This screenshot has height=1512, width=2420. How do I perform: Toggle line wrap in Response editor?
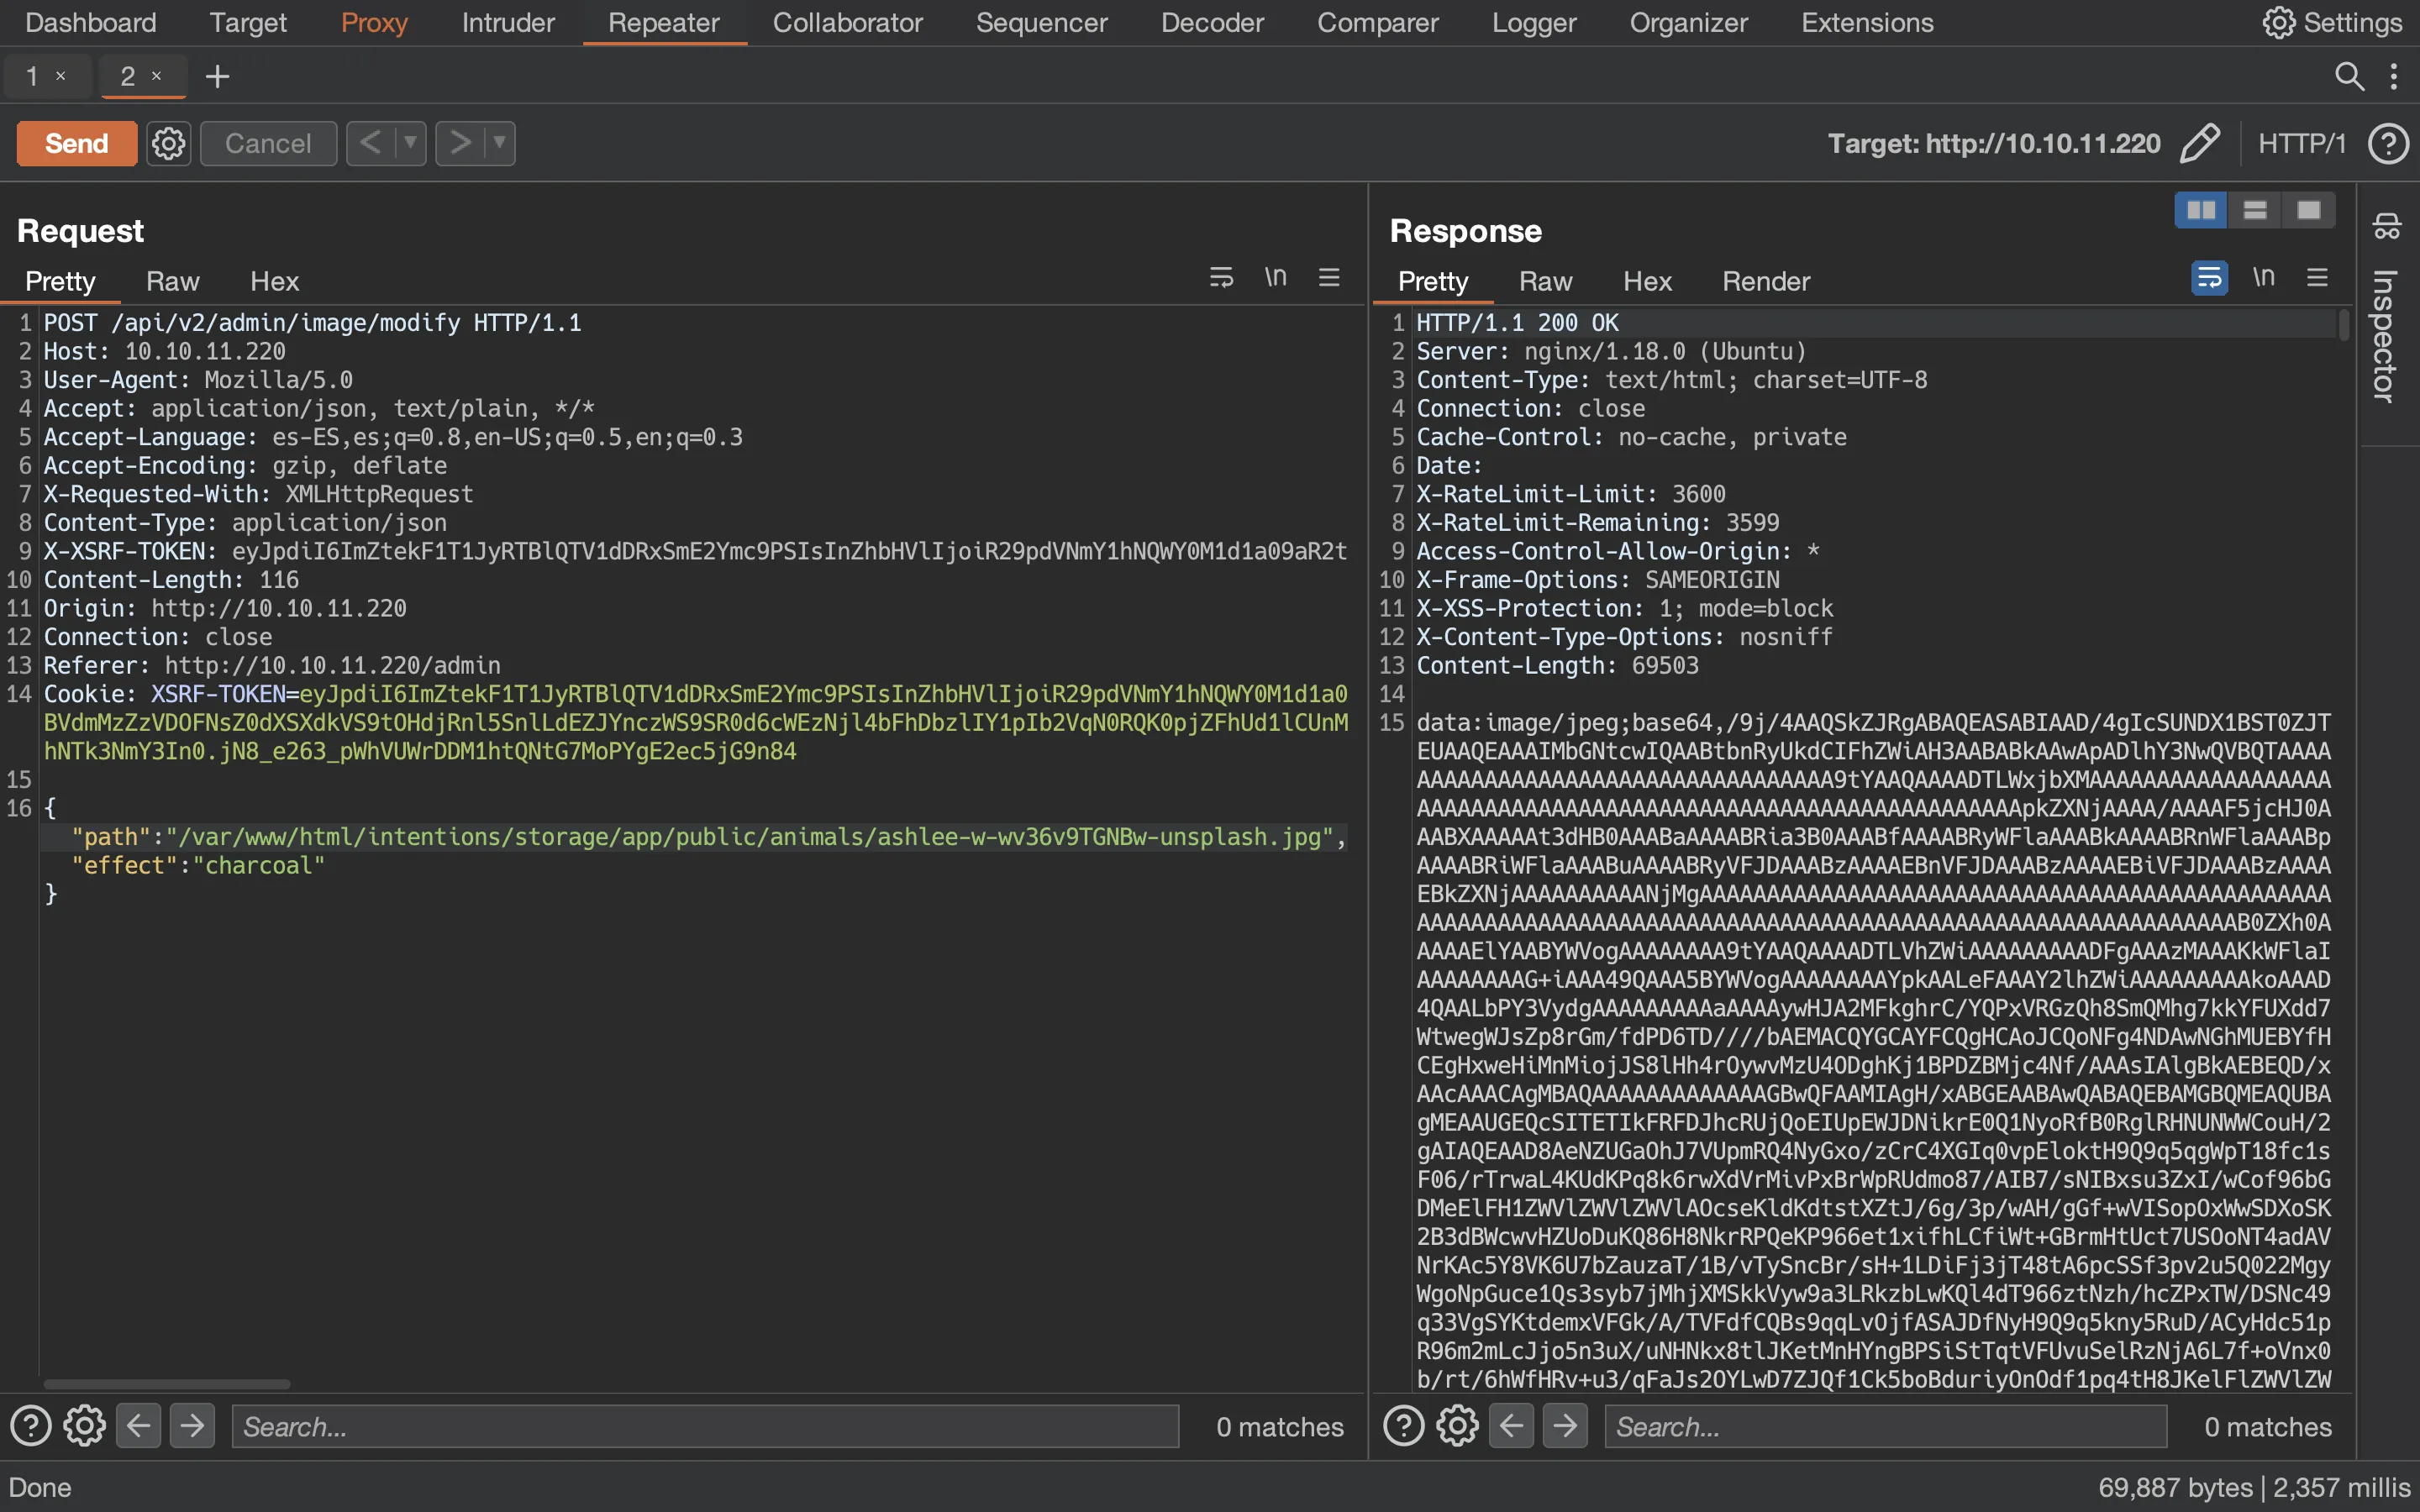pyautogui.click(x=2209, y=278)
